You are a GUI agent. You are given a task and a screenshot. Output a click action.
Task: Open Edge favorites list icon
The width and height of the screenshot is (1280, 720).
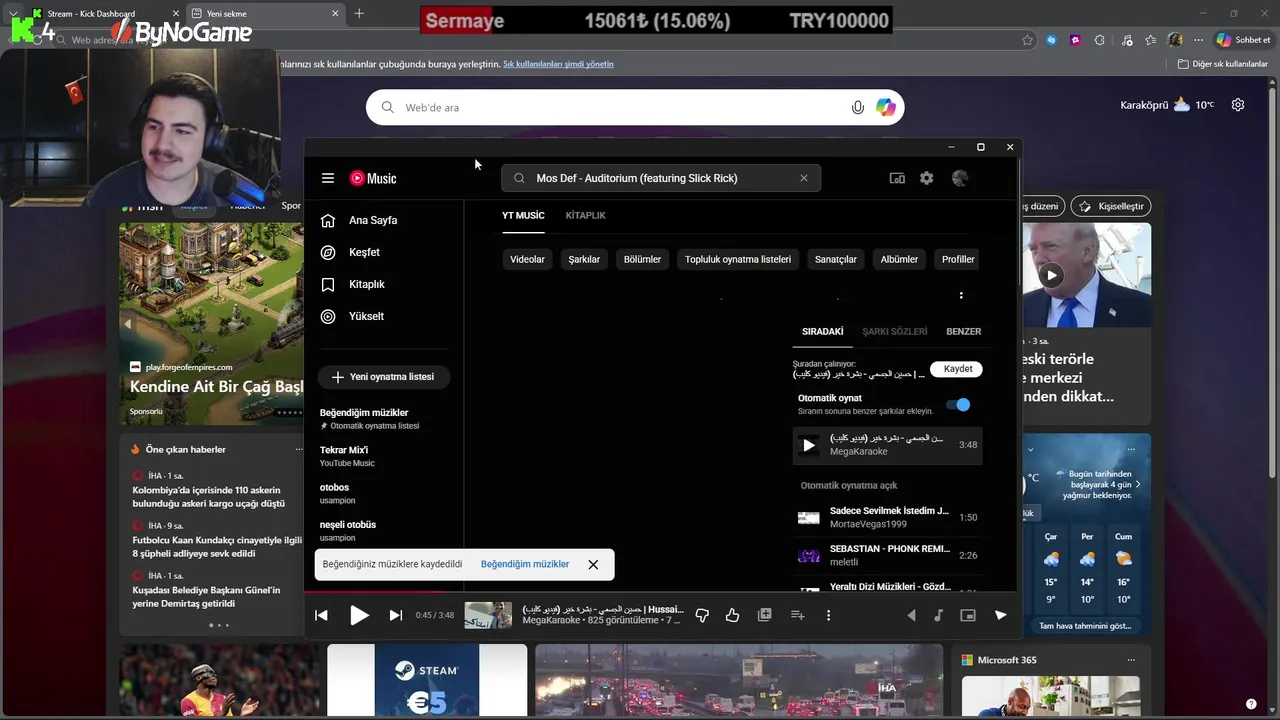tap(1151, 40)
